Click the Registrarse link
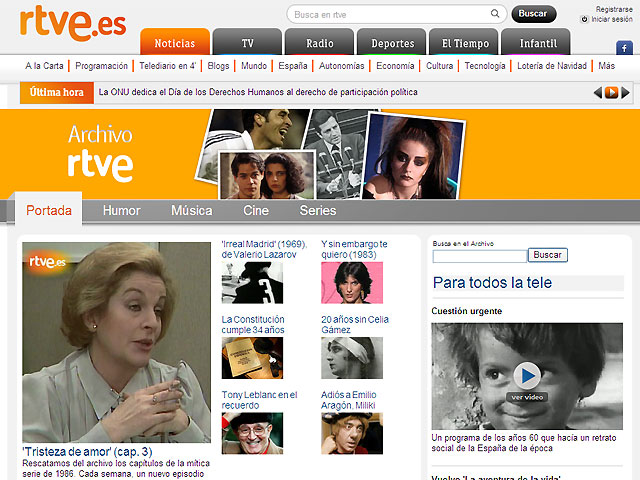Image resolution: width=640 pixels, height=480 pixels. tap(614, 9)
